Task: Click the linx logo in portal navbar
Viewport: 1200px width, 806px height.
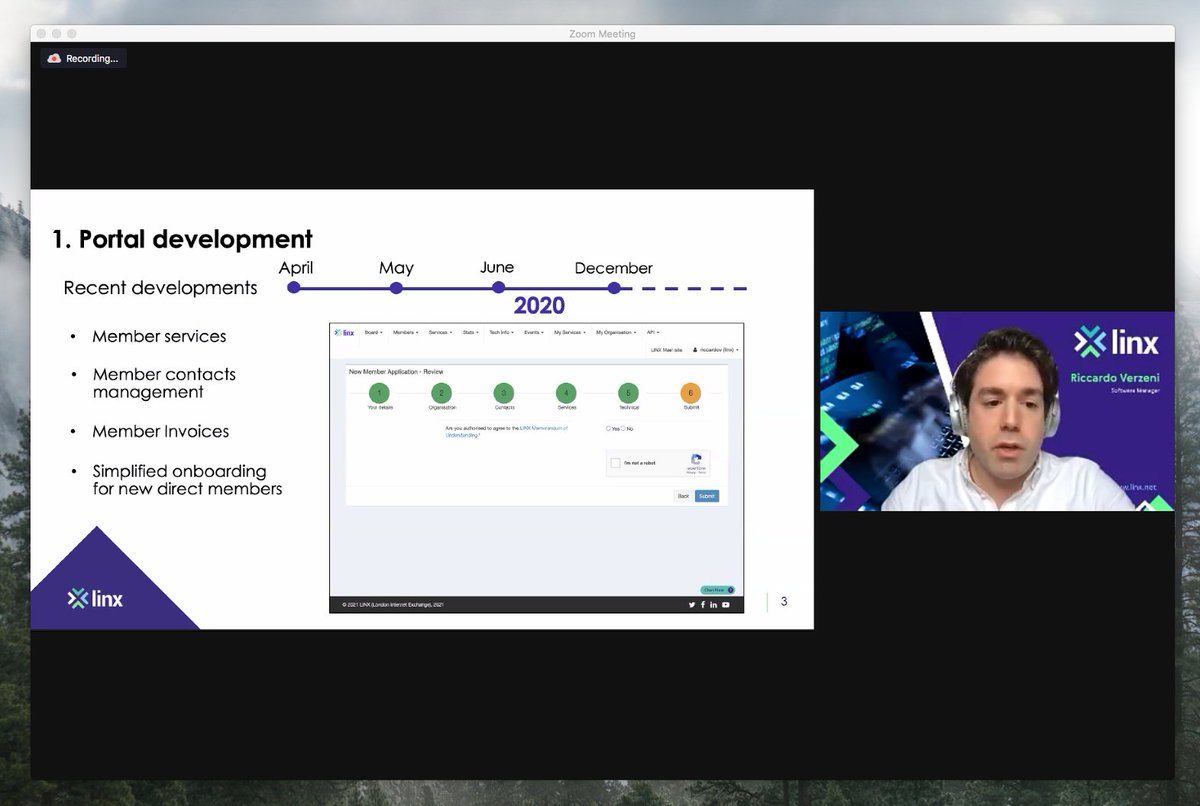Action: [x=344, y=332]
